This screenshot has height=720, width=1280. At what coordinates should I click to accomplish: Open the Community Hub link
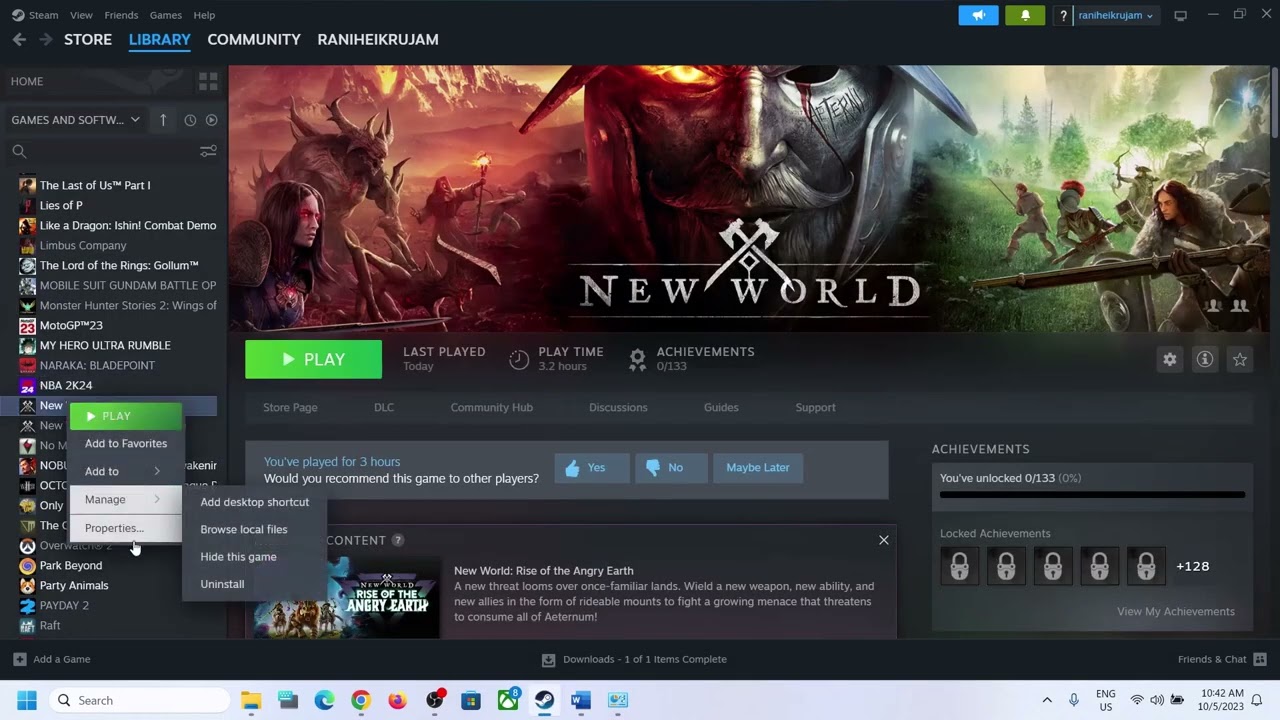click(x=491, y=407)
